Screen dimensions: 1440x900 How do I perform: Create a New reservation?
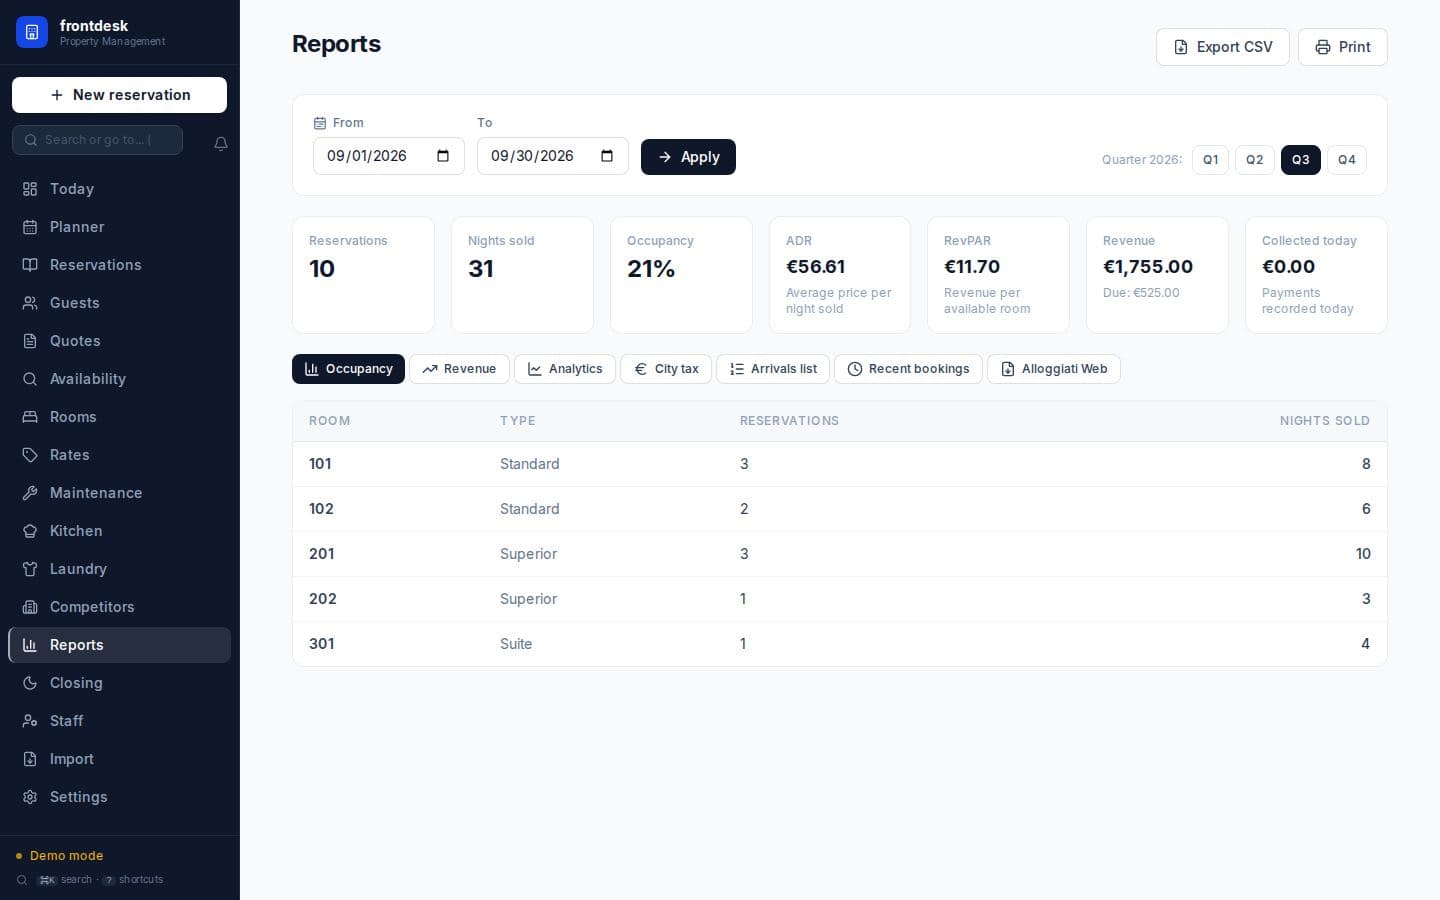(x=119, y=95)
